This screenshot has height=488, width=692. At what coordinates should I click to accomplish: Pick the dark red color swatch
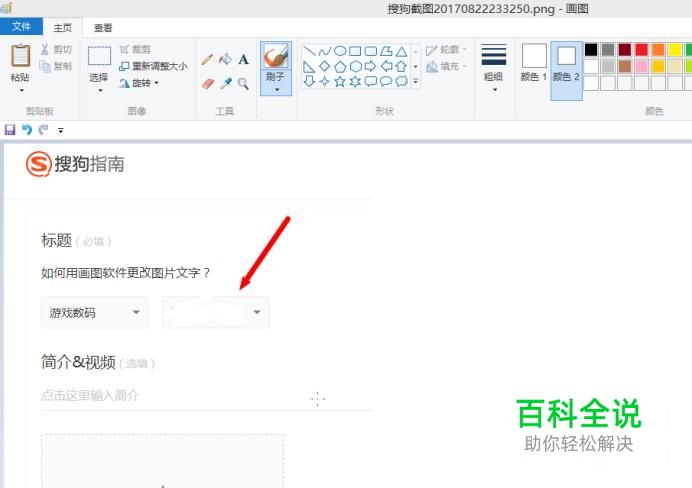click(x=624, y=49)
